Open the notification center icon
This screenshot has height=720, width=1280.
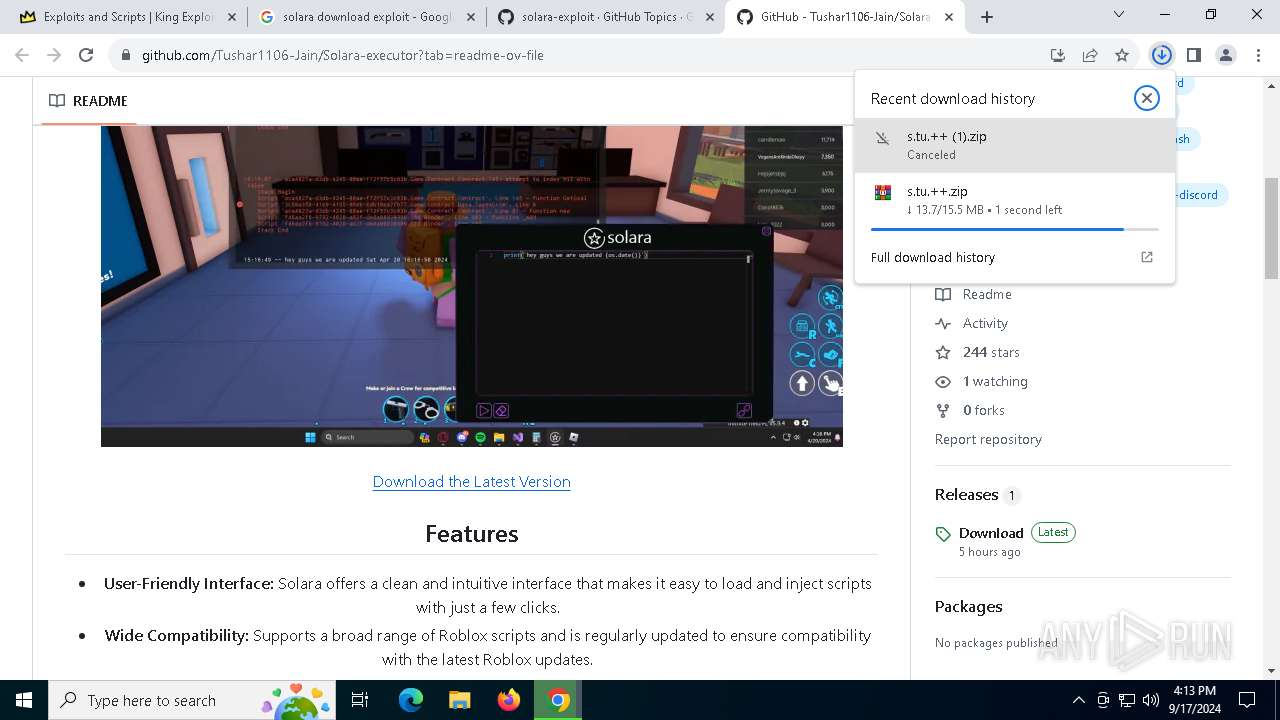[1247, 700]
